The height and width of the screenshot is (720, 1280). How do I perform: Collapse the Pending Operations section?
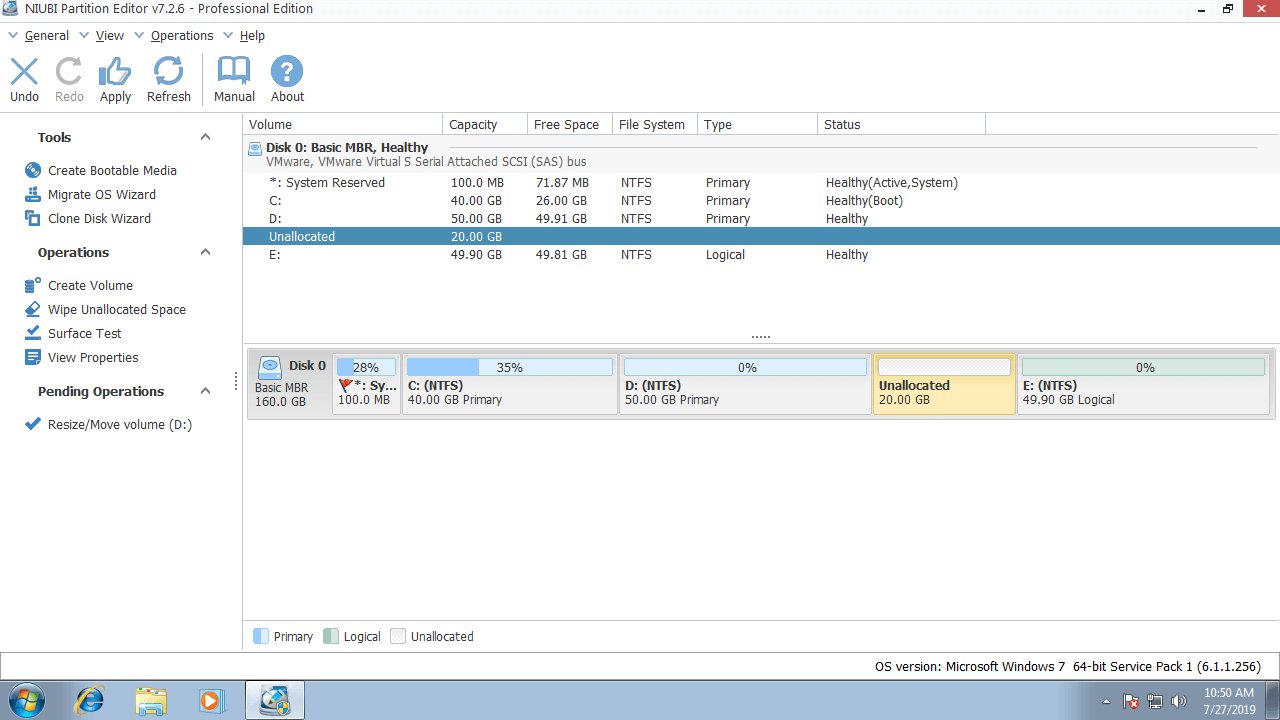[x=205, y=392]
